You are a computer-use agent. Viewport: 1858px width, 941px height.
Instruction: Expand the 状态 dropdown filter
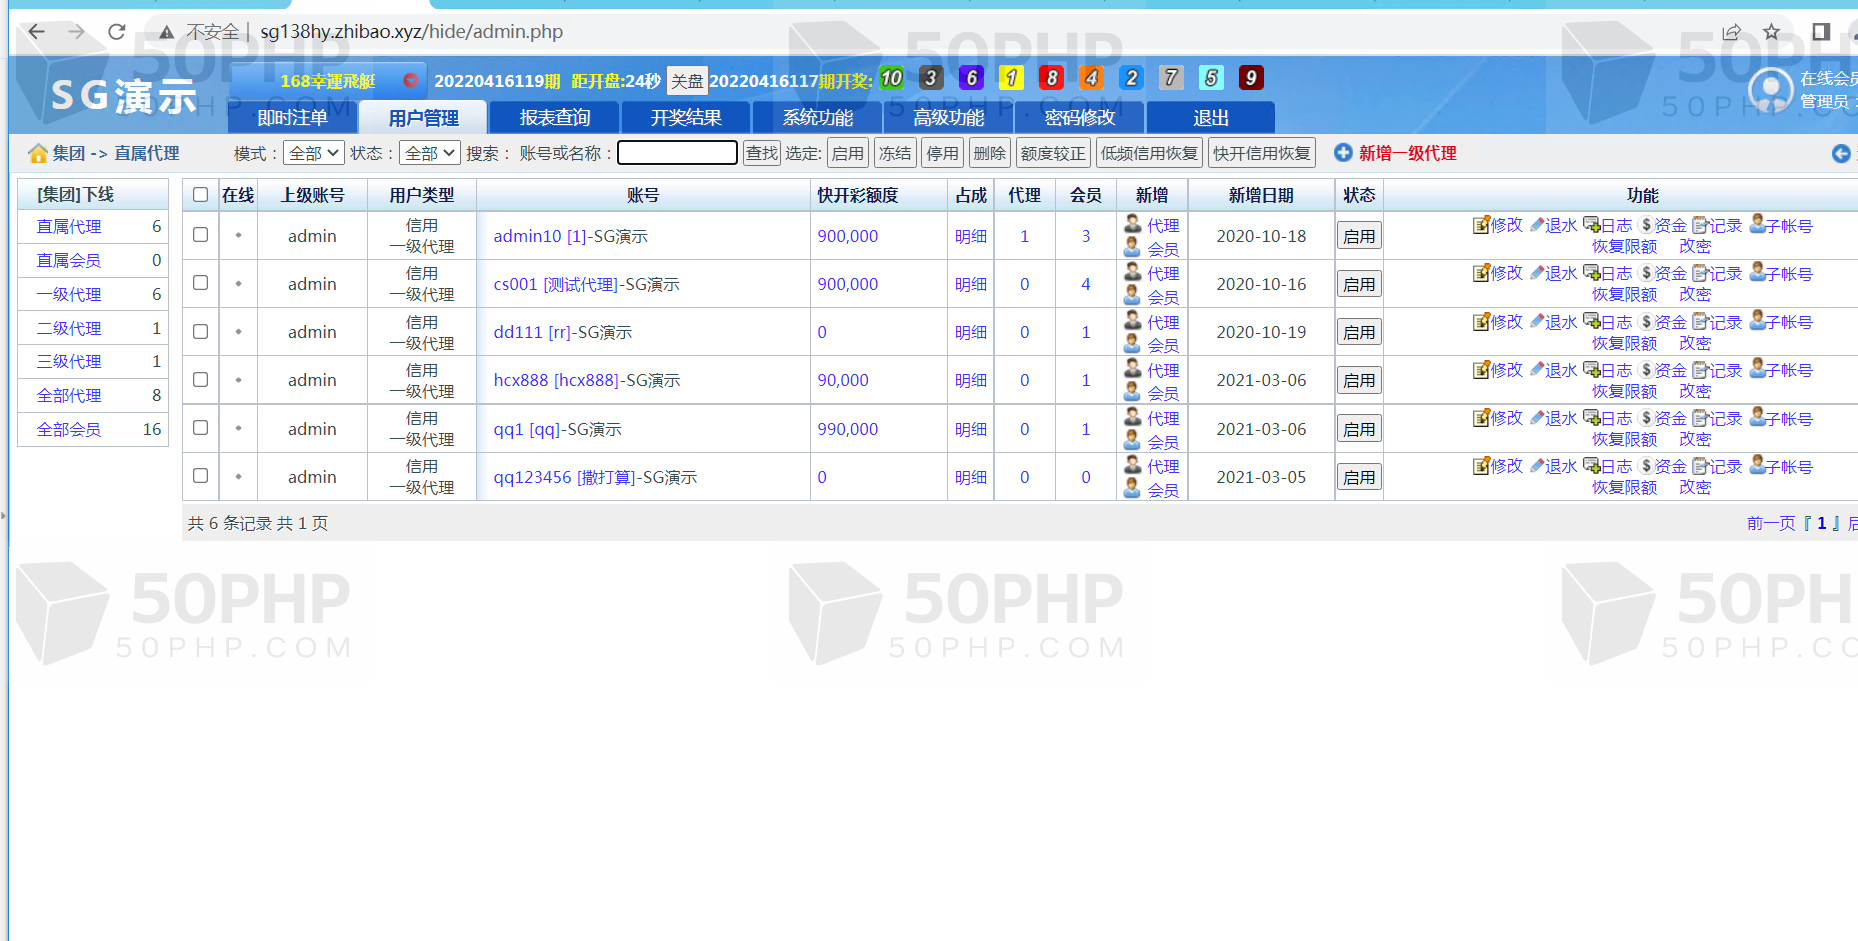(x=429, y=153)
